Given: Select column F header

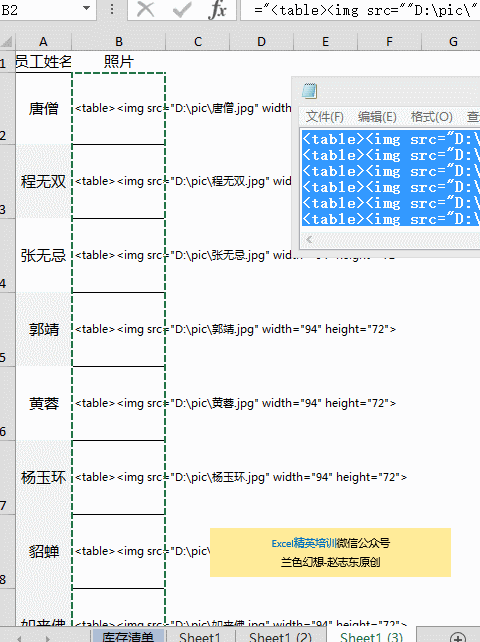Looking at the screenshot, I should 389,42.
